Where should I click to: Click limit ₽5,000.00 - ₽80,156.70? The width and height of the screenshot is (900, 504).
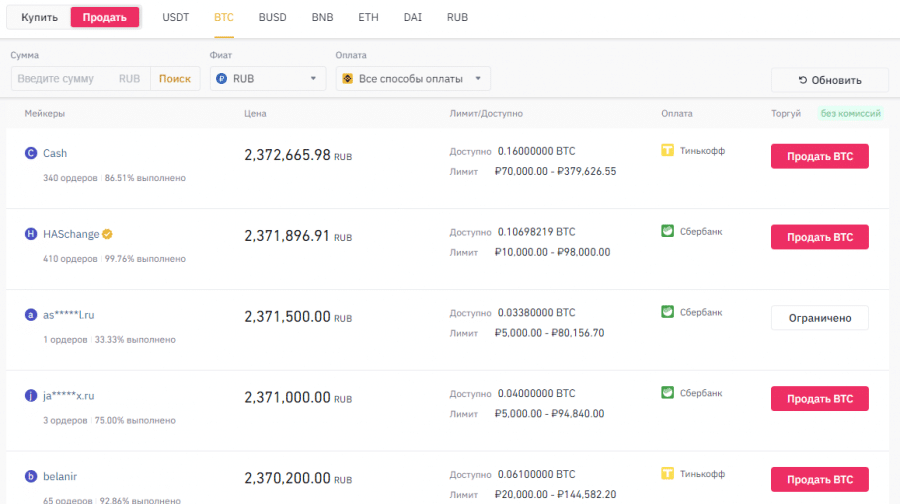549,333
